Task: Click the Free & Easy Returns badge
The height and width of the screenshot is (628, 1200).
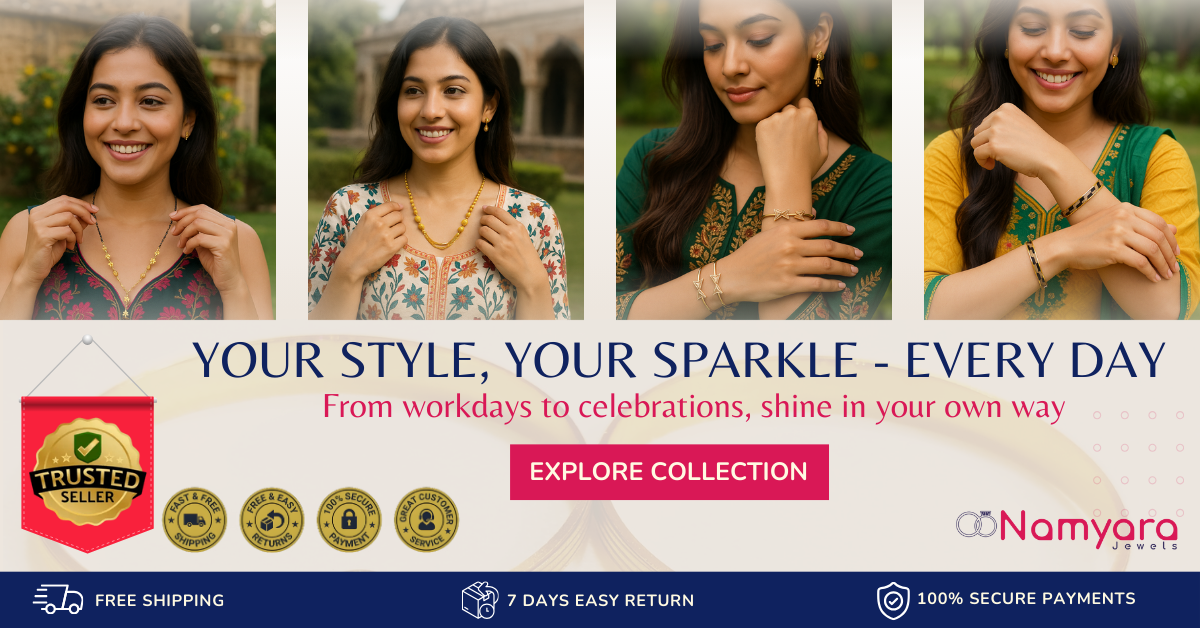Action: pos(272,520)
